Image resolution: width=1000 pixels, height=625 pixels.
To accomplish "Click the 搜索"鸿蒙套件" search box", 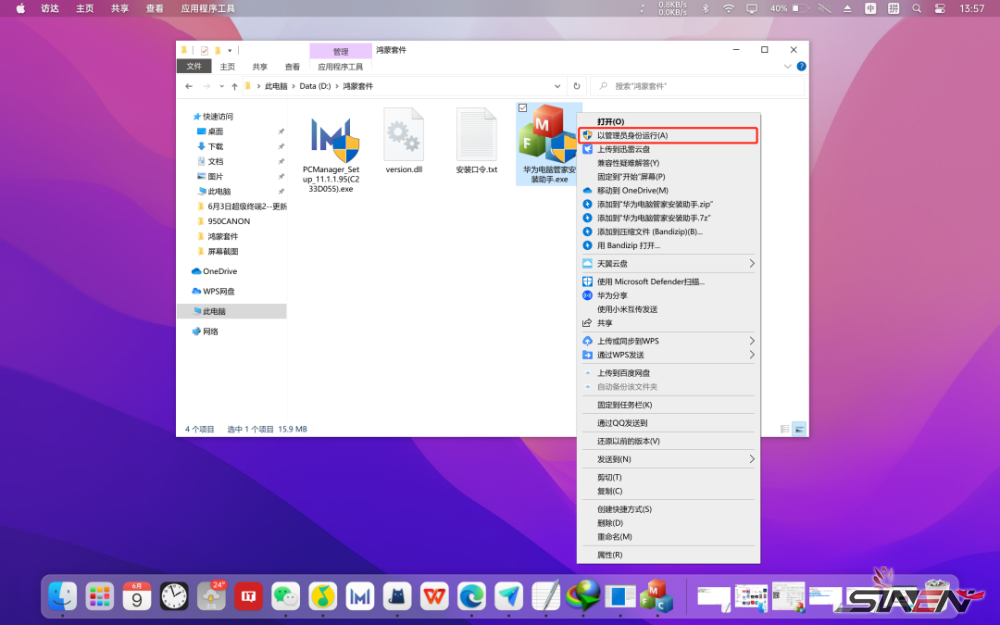I will tap(698, 86).
